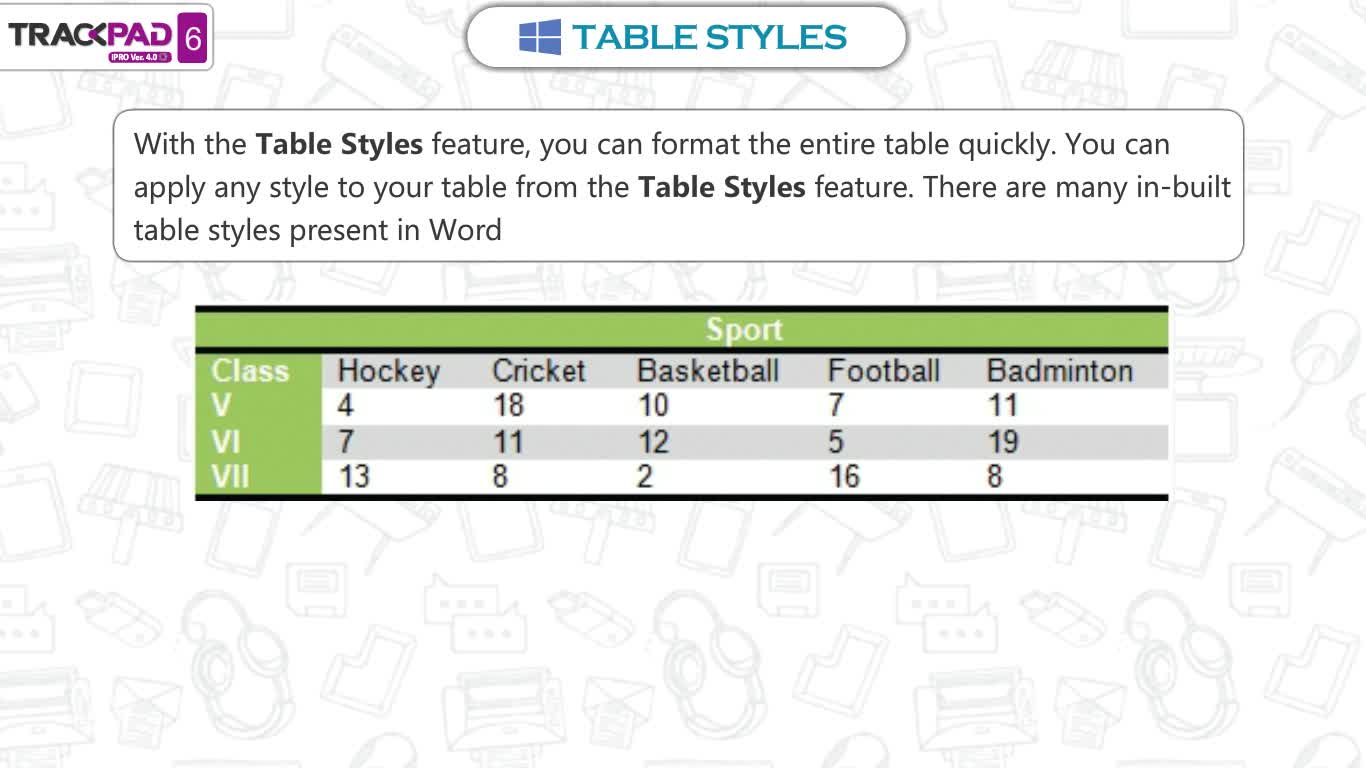Click the Basketball column heading
Screen dimensions: 1366x768
pyautogui.click(x=708, y=371)
